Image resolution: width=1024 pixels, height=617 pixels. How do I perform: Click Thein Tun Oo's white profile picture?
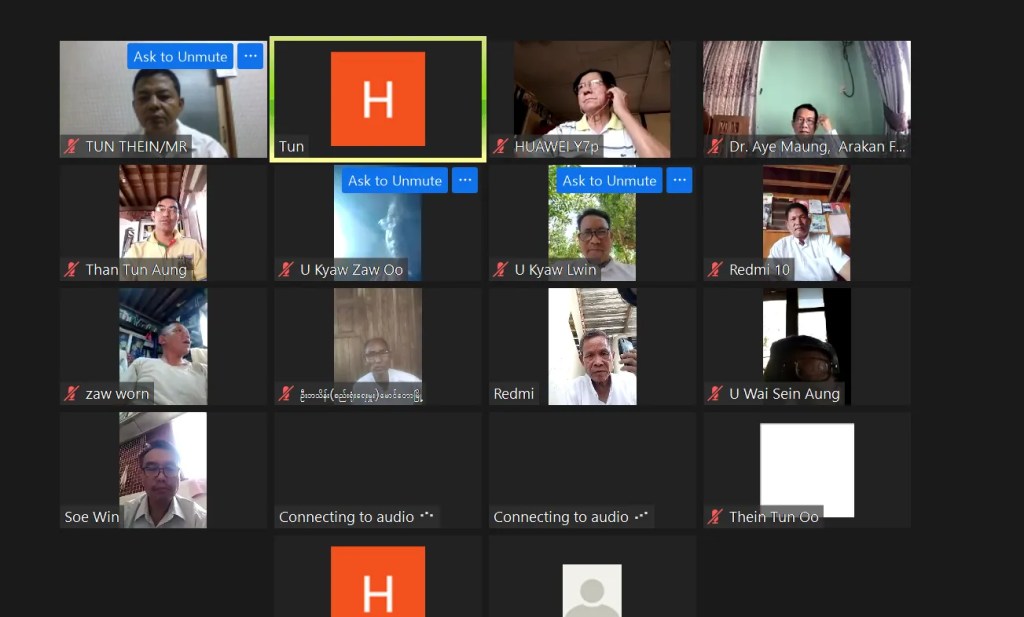tap(806, 468)
